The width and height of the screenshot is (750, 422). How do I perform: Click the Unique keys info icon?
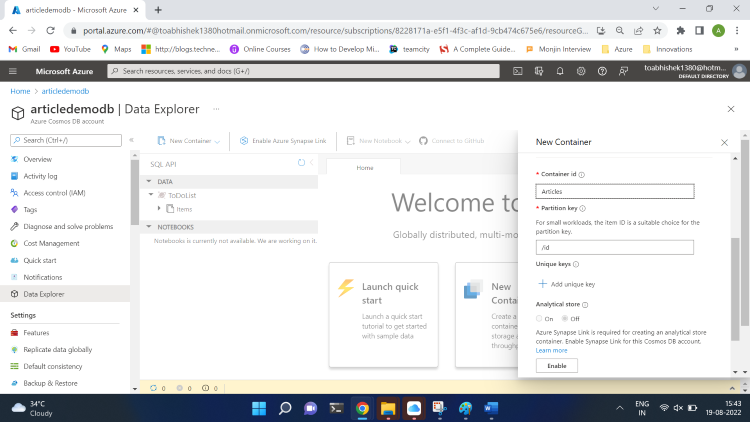coord(576,264)
